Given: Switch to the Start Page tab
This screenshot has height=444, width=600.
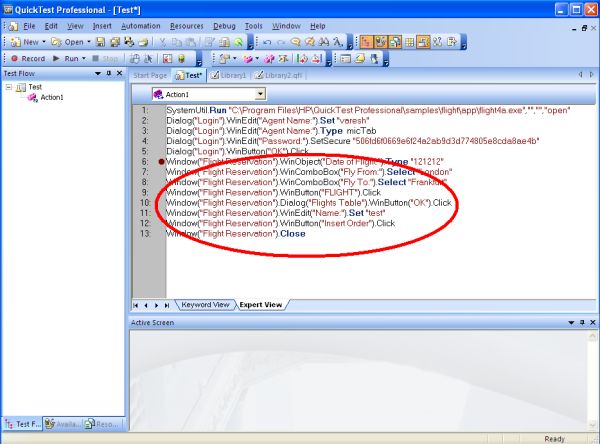Looking at the screenshot, I should click(150, 75).
